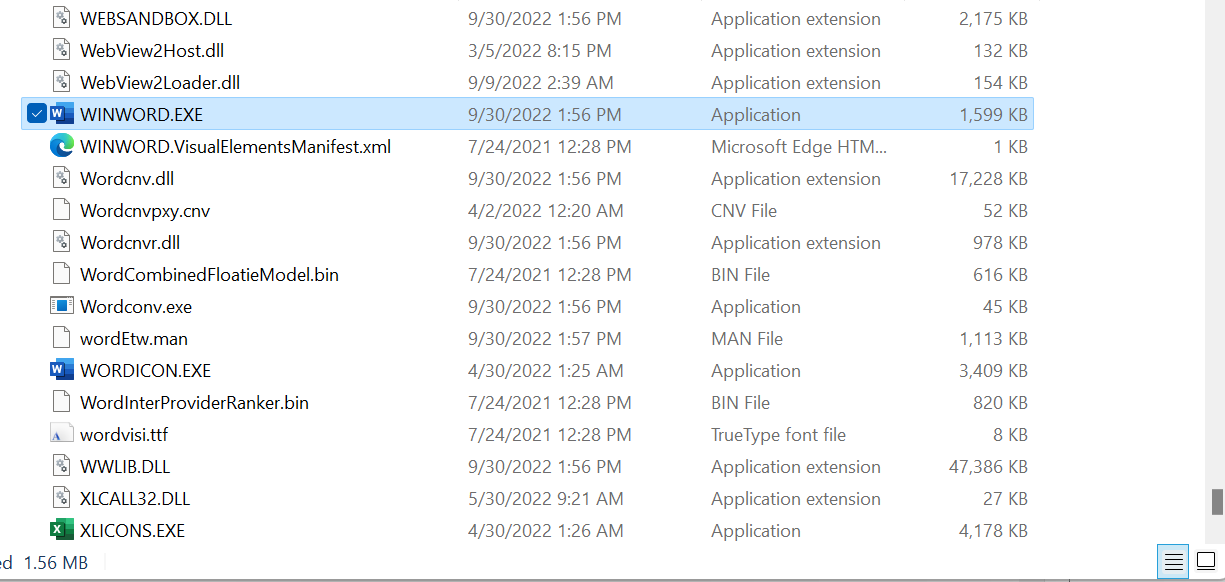Screen dimensions: 1225x582
Task: Select the file name WWLIB.DLL
Action: [x=125, y=467]
